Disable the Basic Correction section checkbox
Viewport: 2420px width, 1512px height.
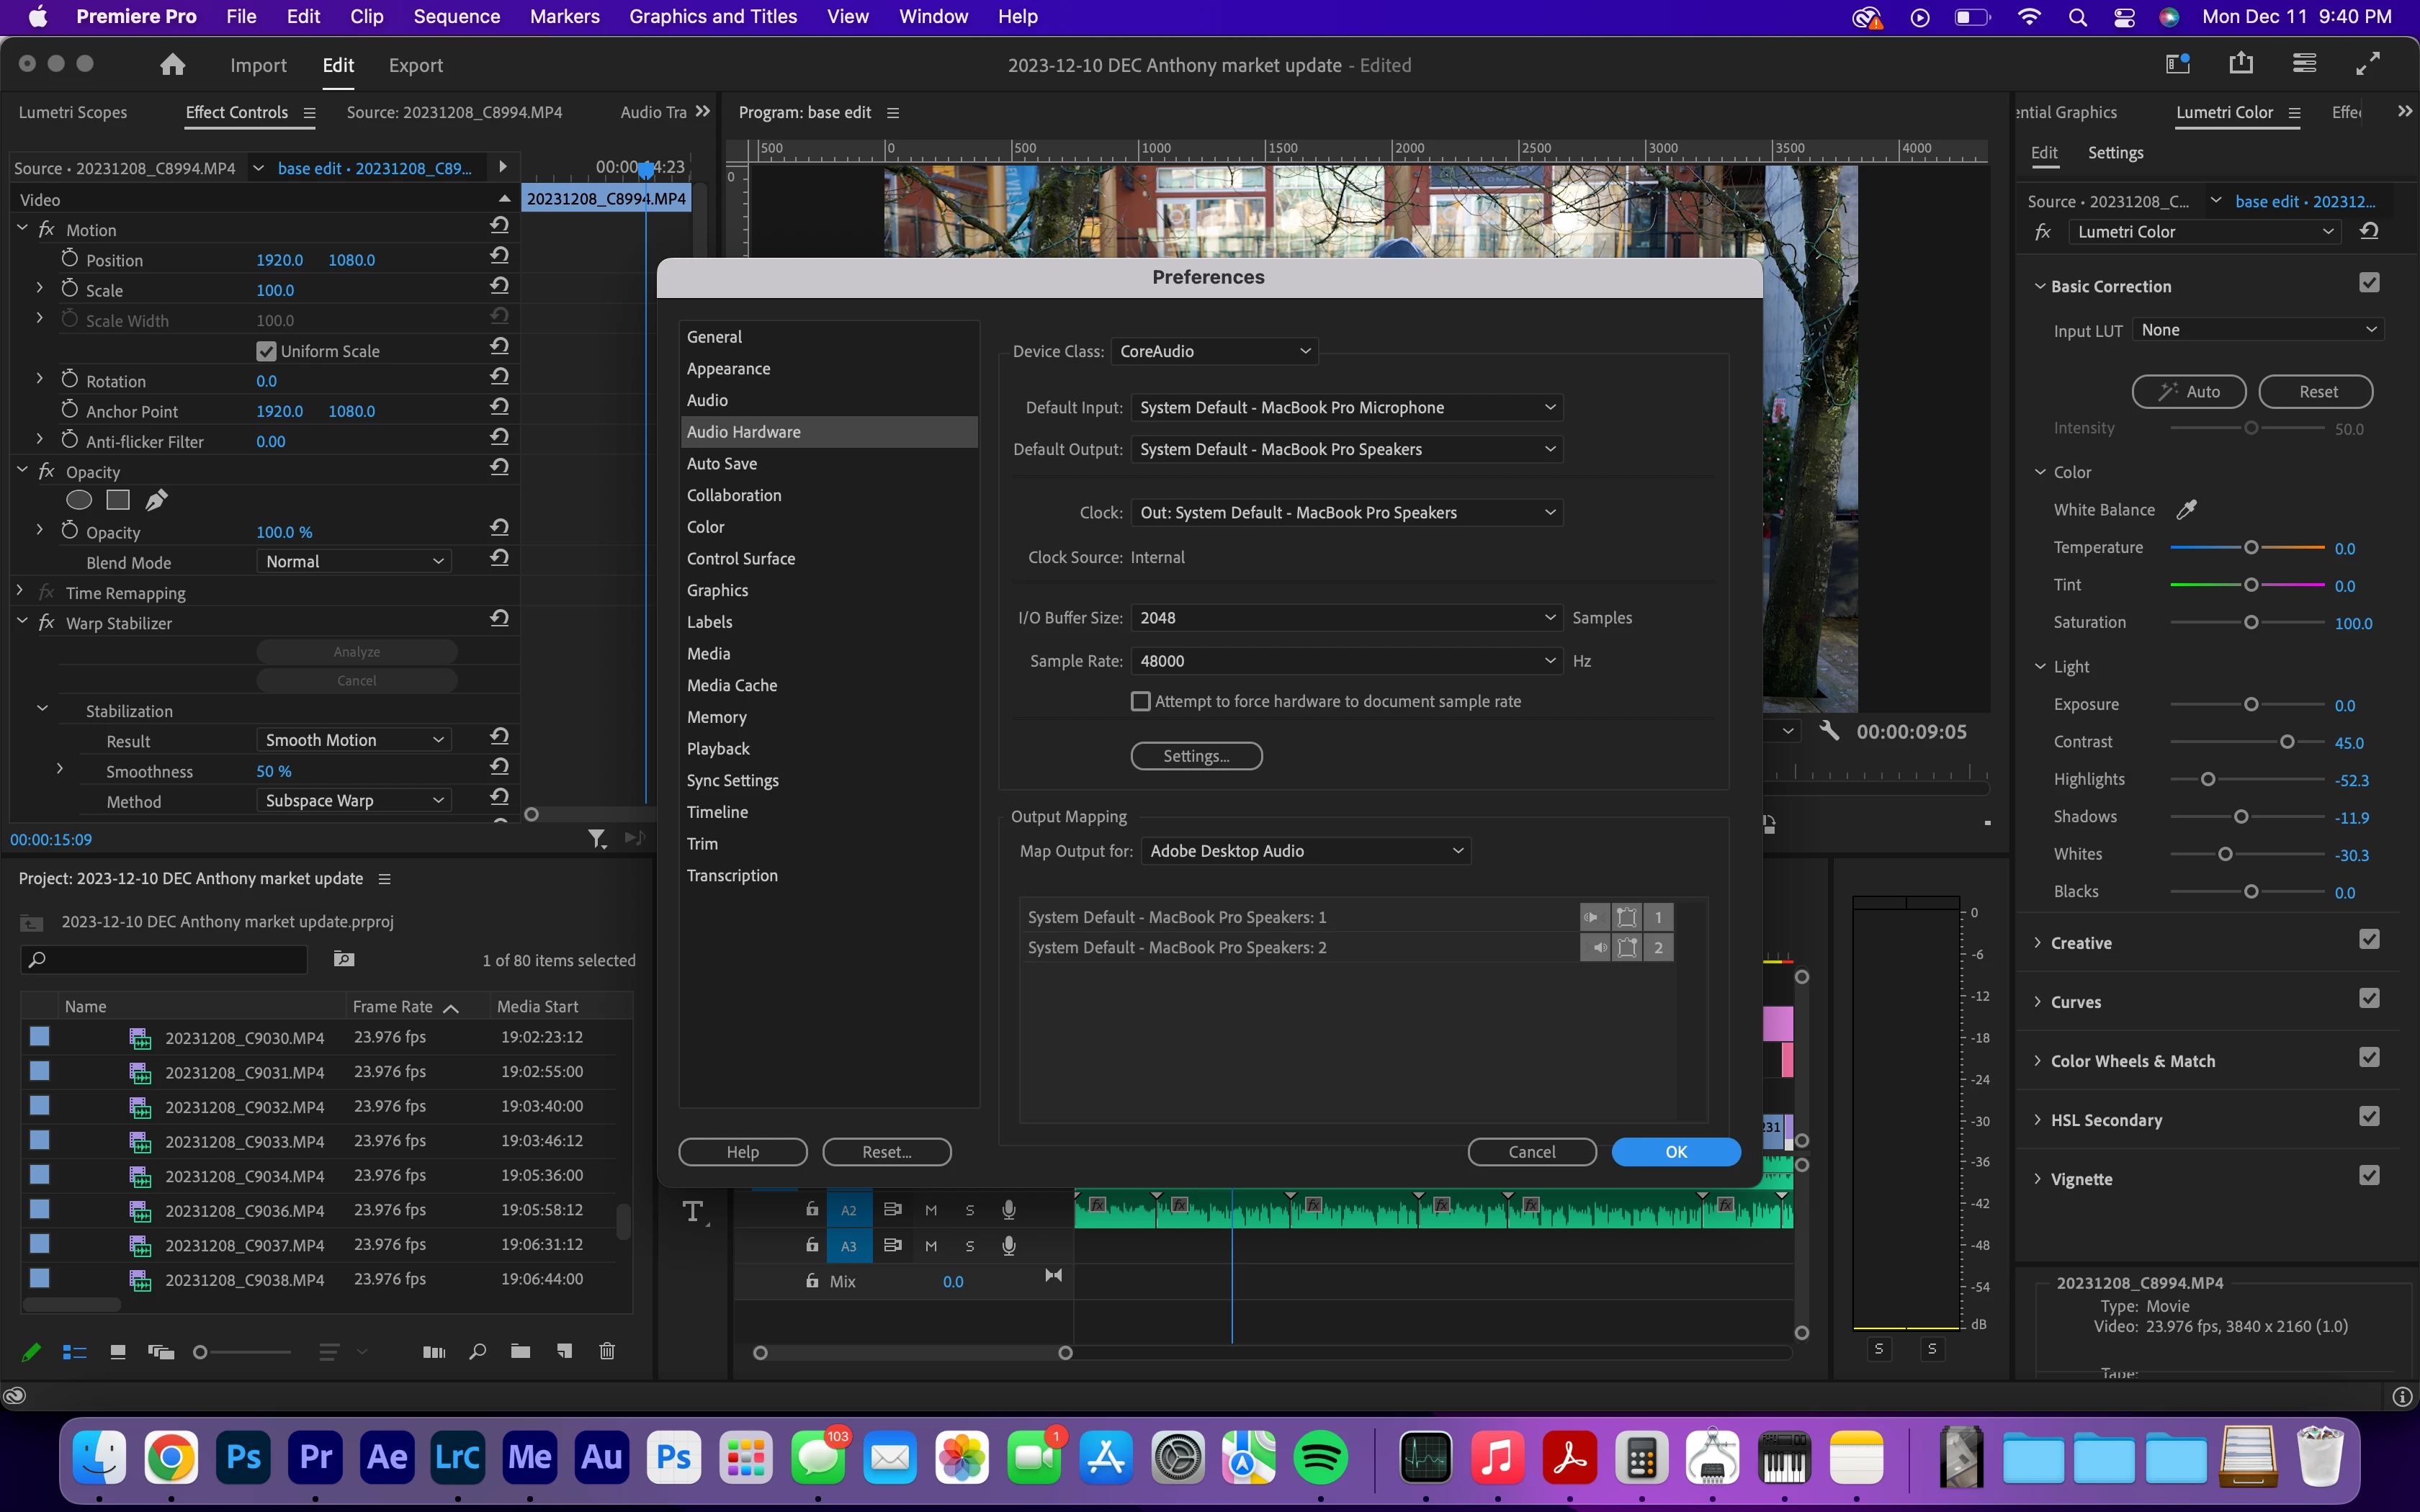click(x=2369, y=284)
